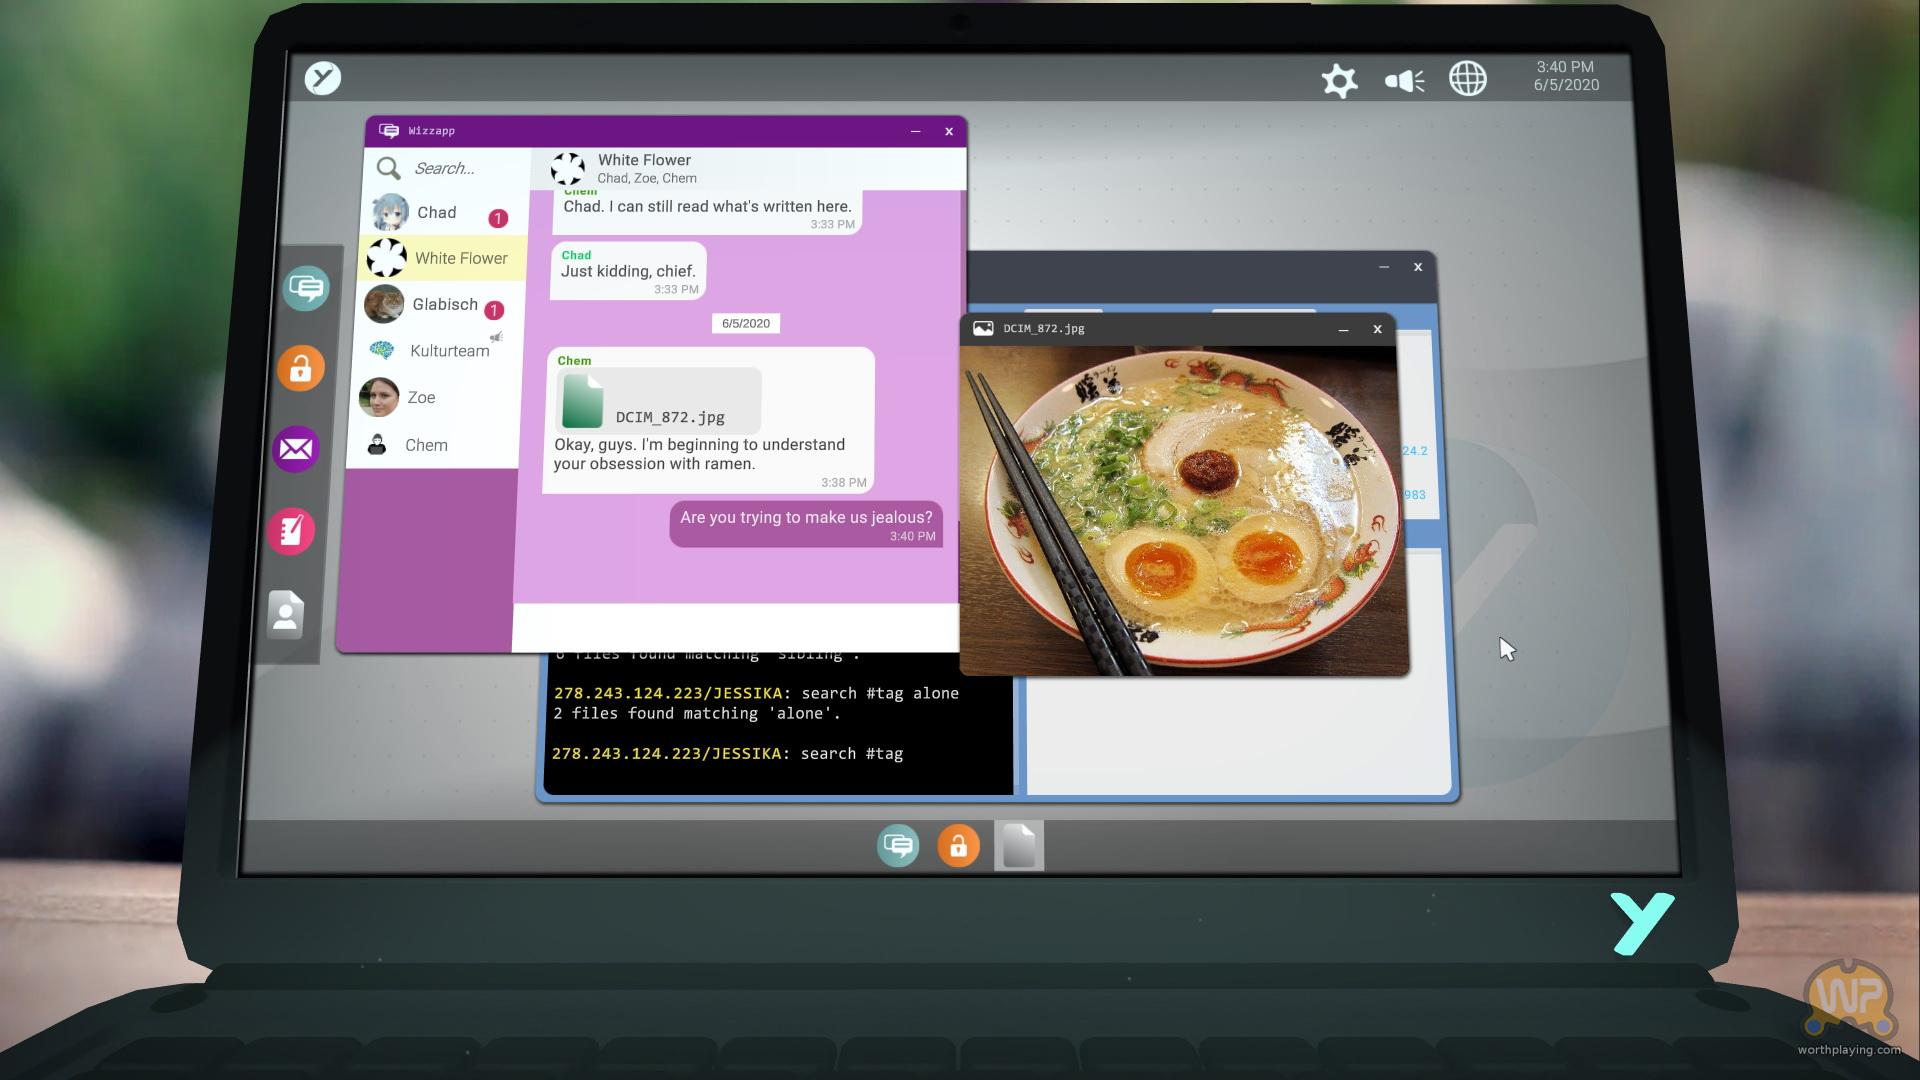Viewport: 1920px width, 1080px height.
Task: Open the pink notes app icon
Action: pos(291,531)
